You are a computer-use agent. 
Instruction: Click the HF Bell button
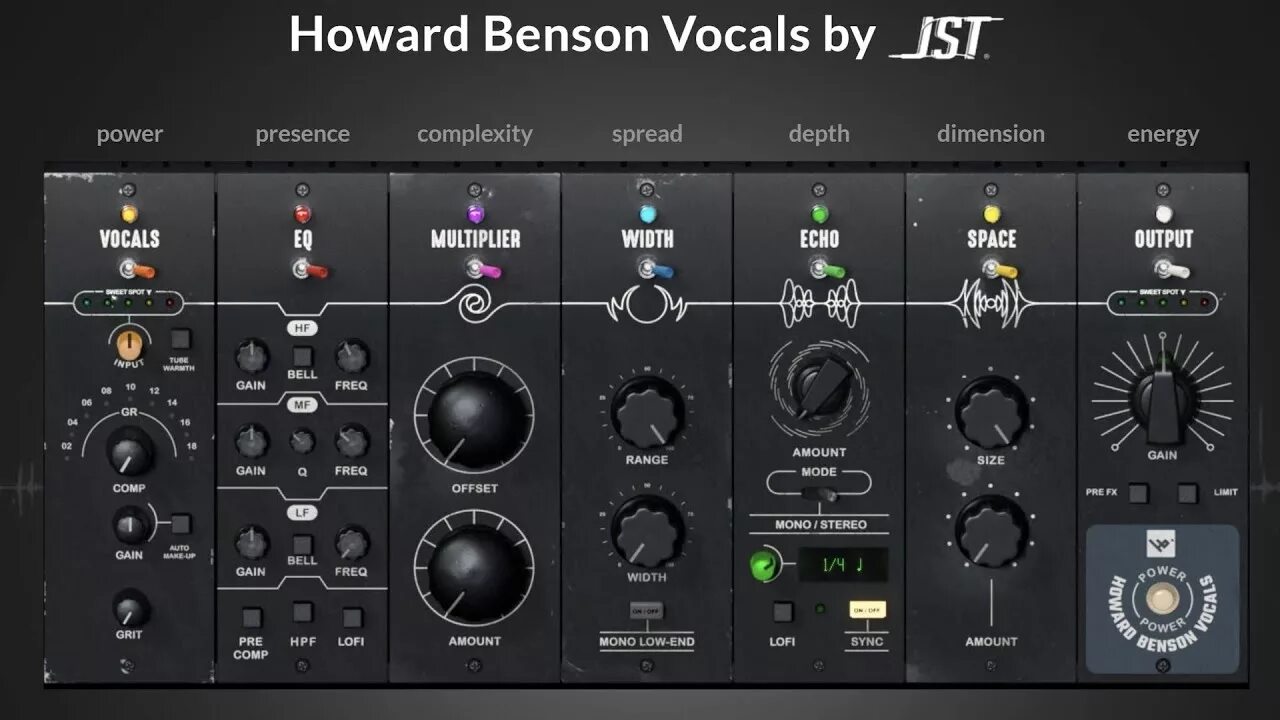point(302,355)
